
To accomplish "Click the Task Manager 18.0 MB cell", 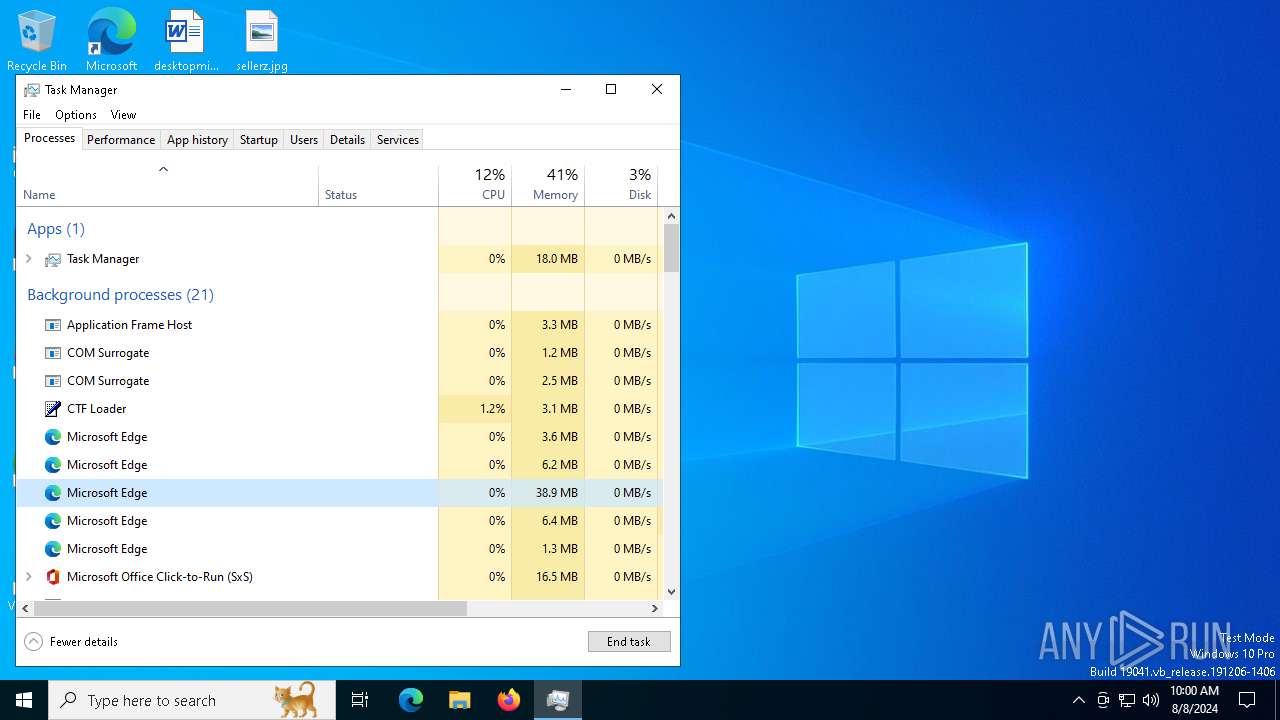I will [x=548, y=259].
